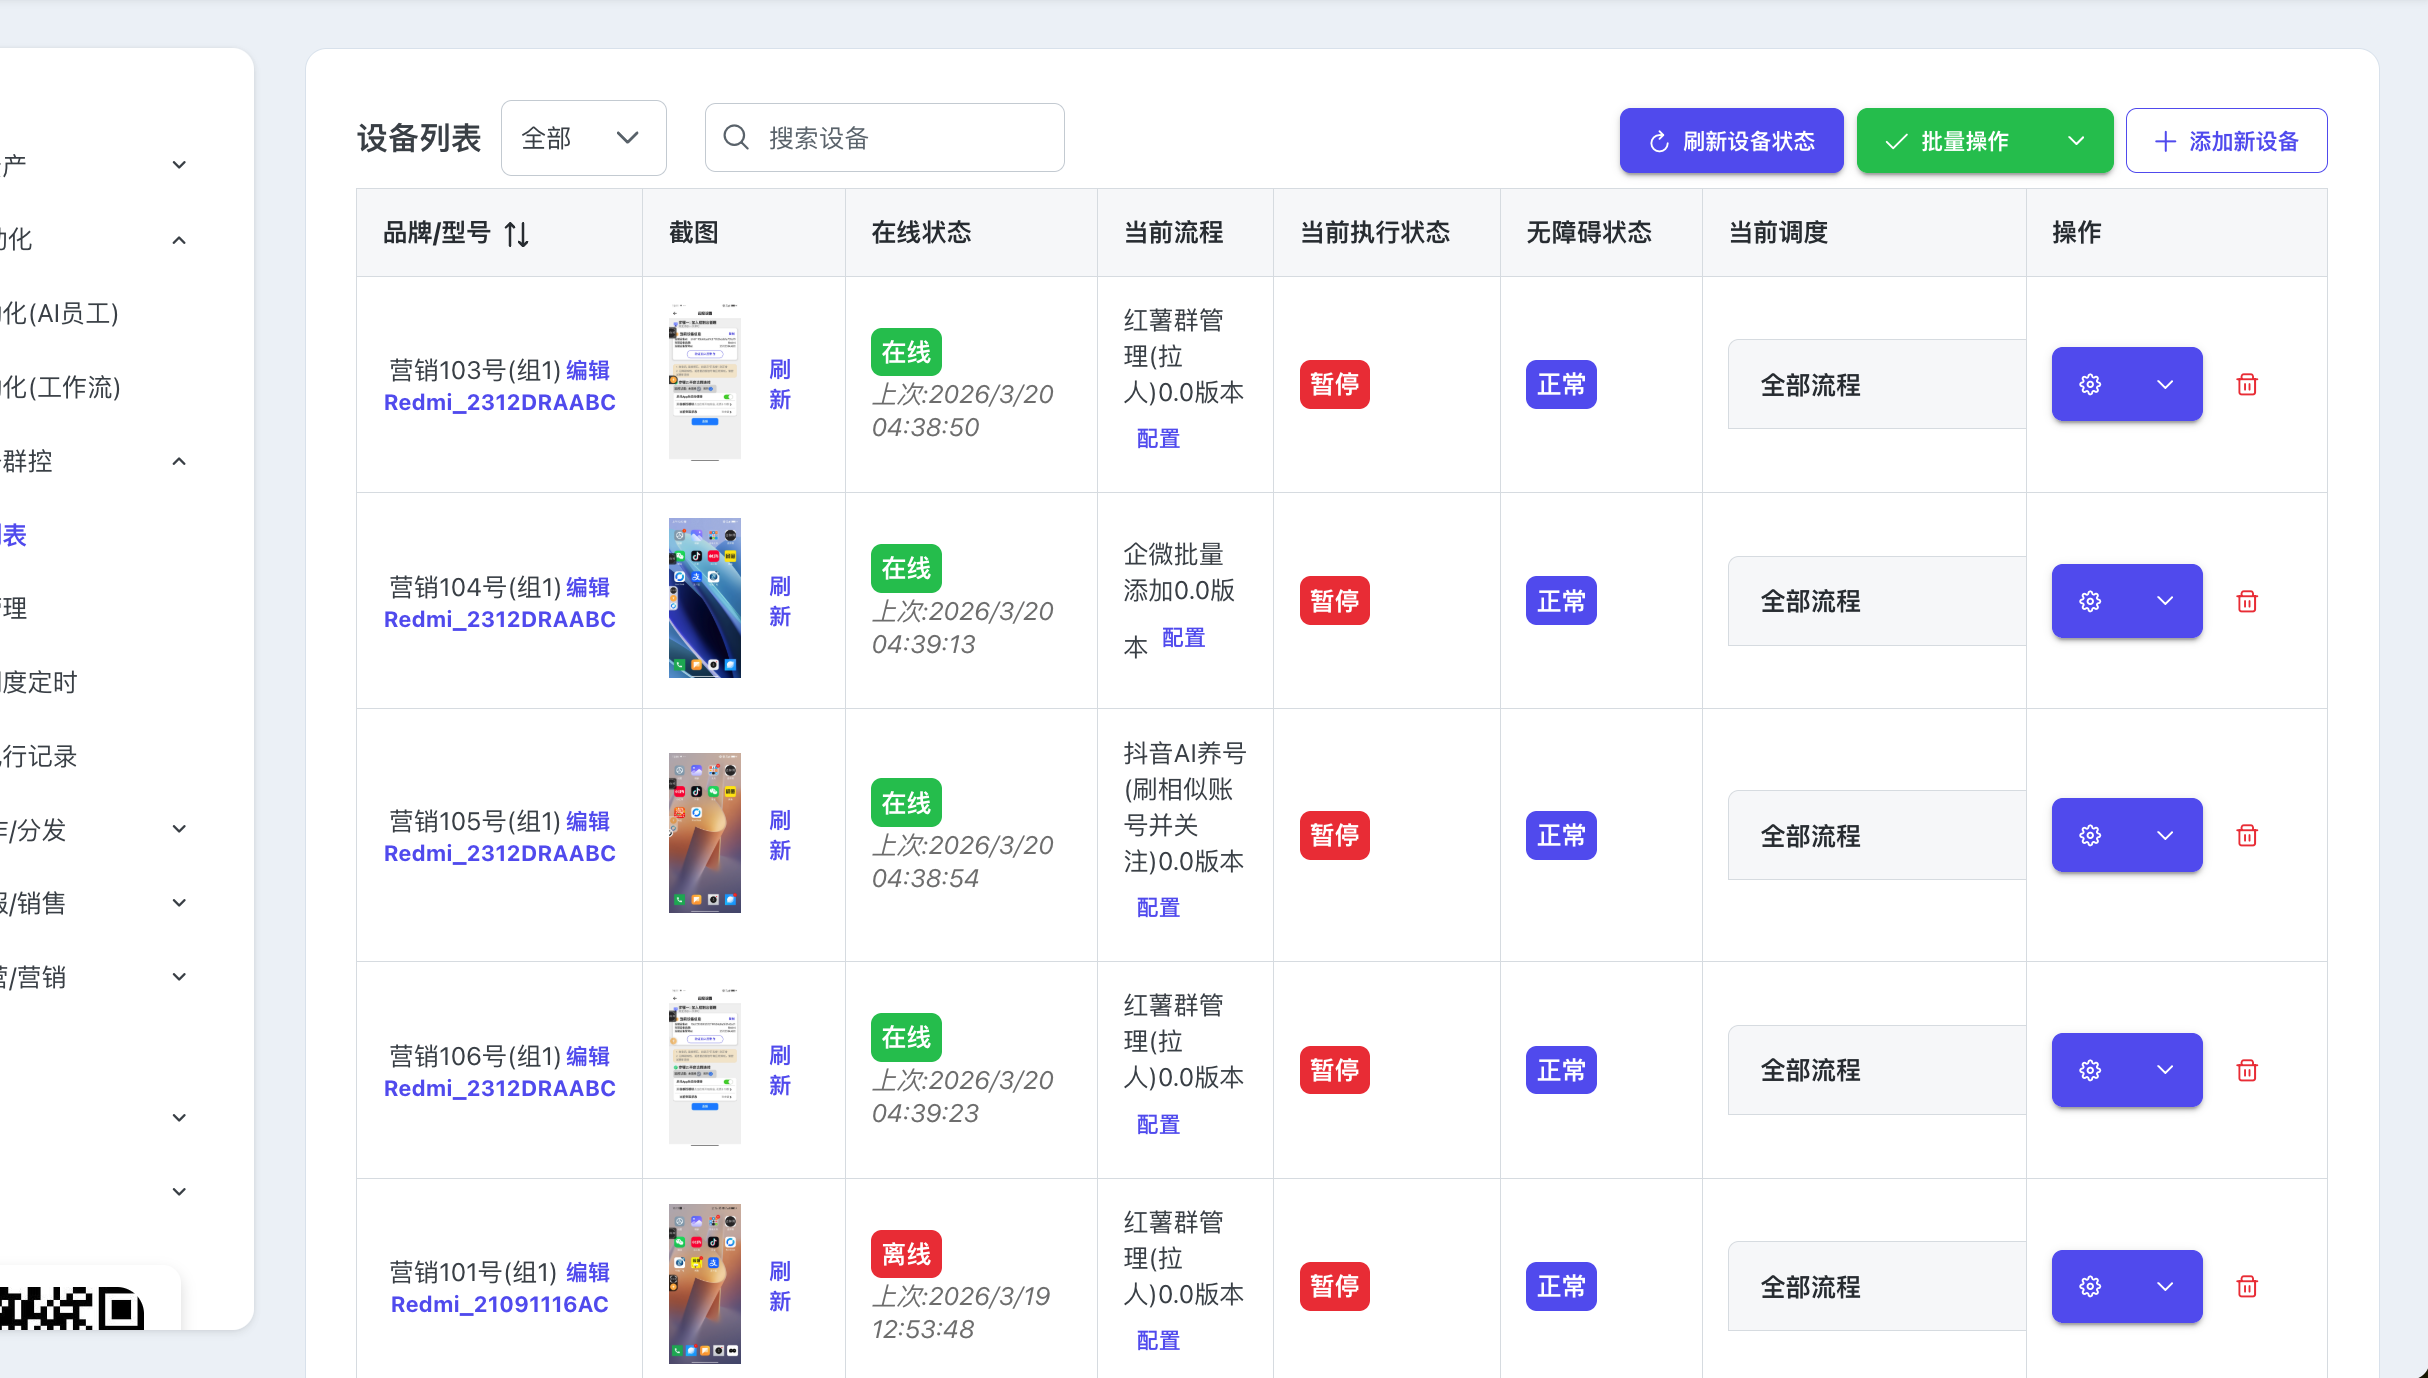The image size is (2428, 1378).
Task: Click gear settings icon for 营销105号
Action: coord(2090,836)
